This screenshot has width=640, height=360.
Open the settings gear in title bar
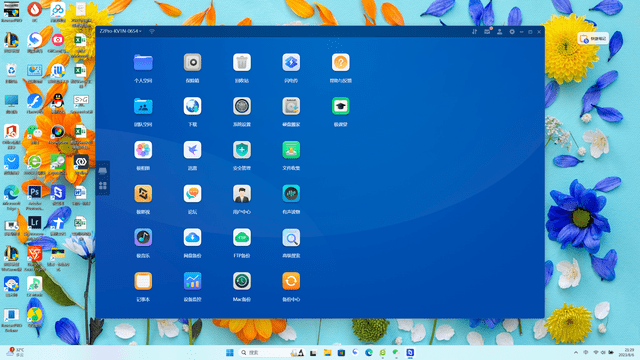pos(512,31)
